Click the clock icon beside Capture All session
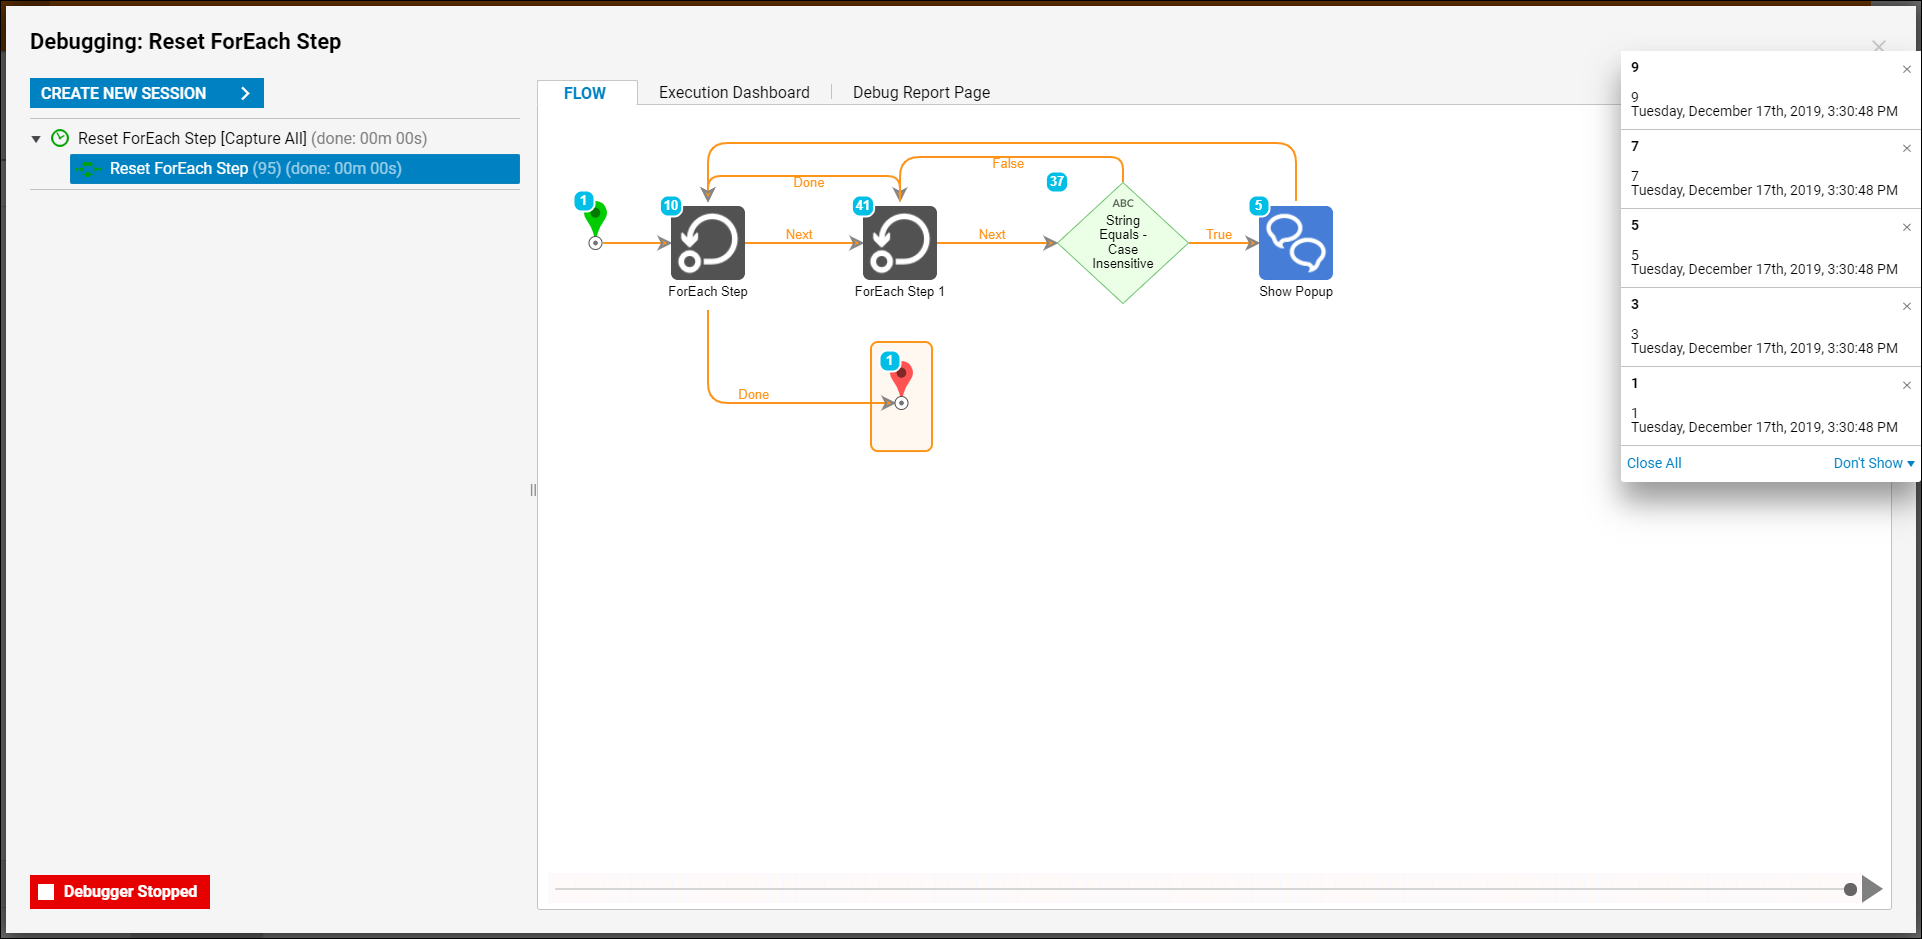 click(60, 138)
